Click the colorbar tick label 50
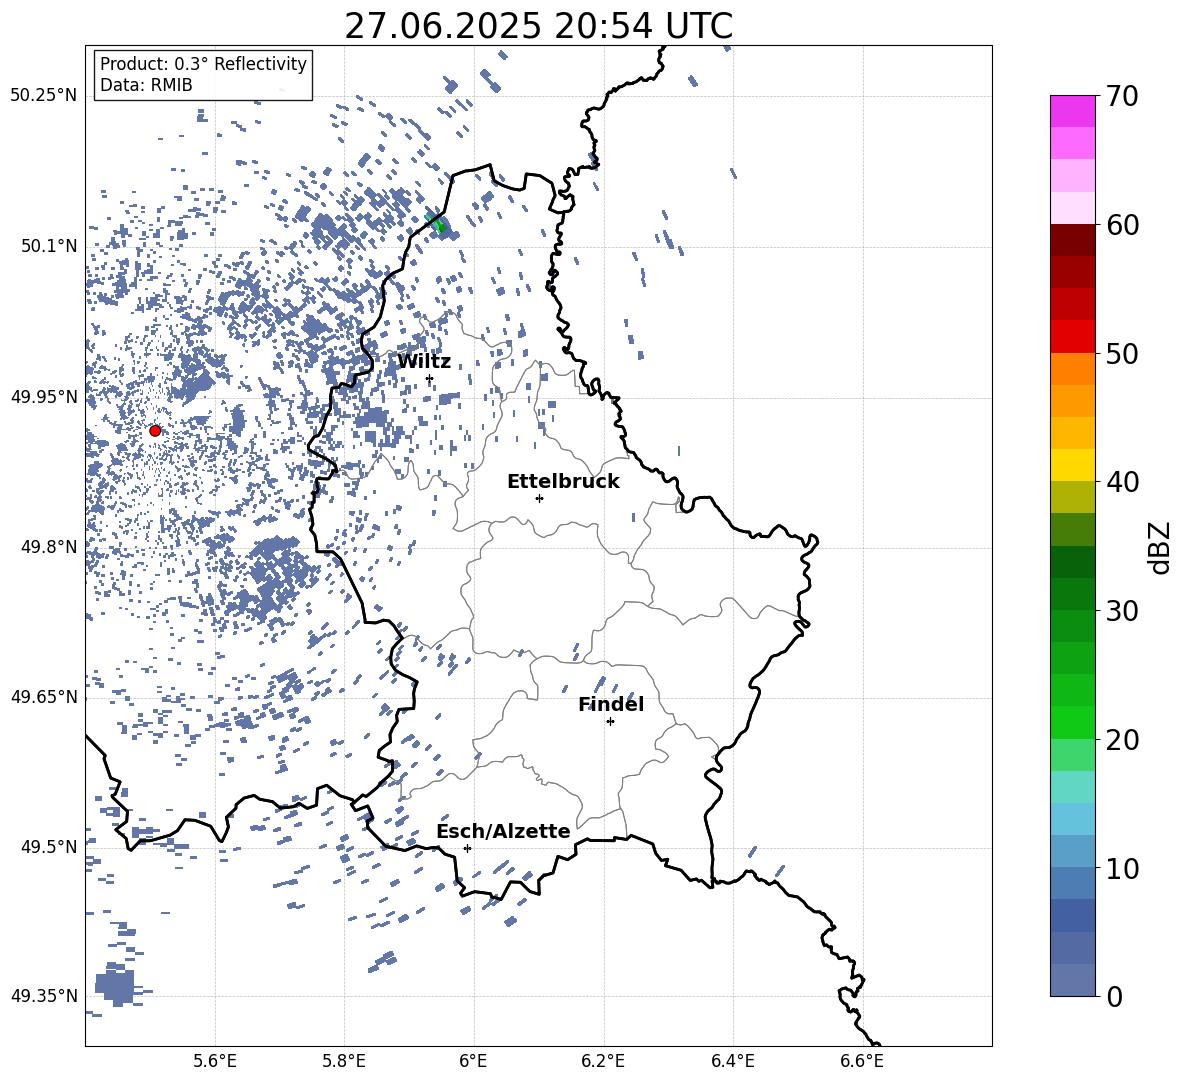 pos(1122,354)
